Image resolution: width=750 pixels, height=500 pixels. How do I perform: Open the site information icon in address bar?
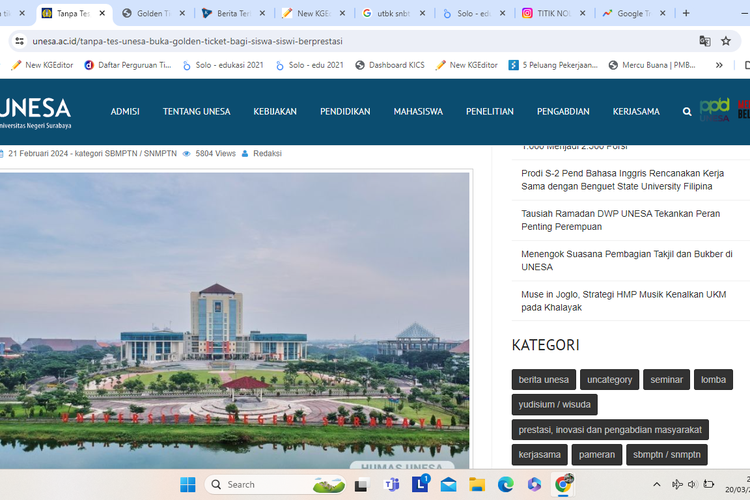tap(18, 41)
